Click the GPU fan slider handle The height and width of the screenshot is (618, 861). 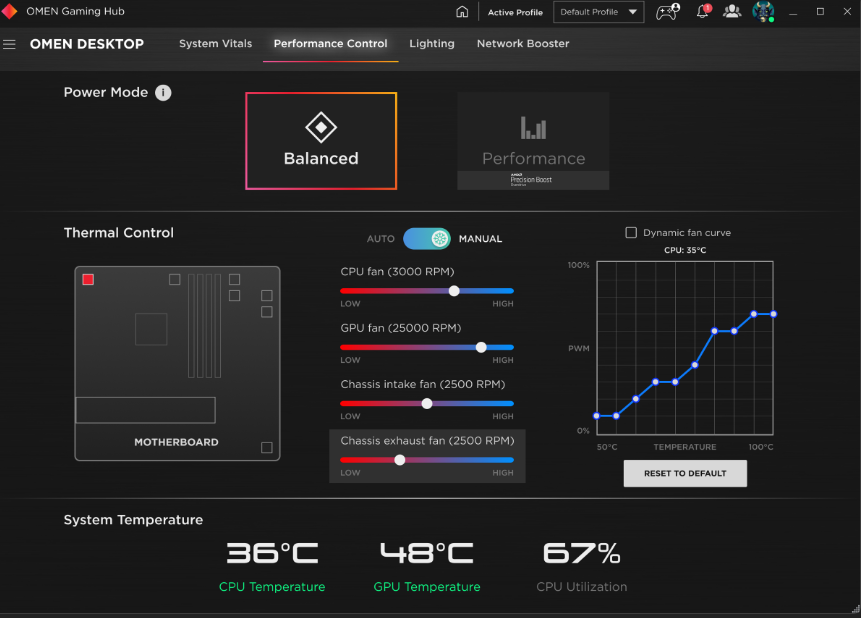[481, 347]
